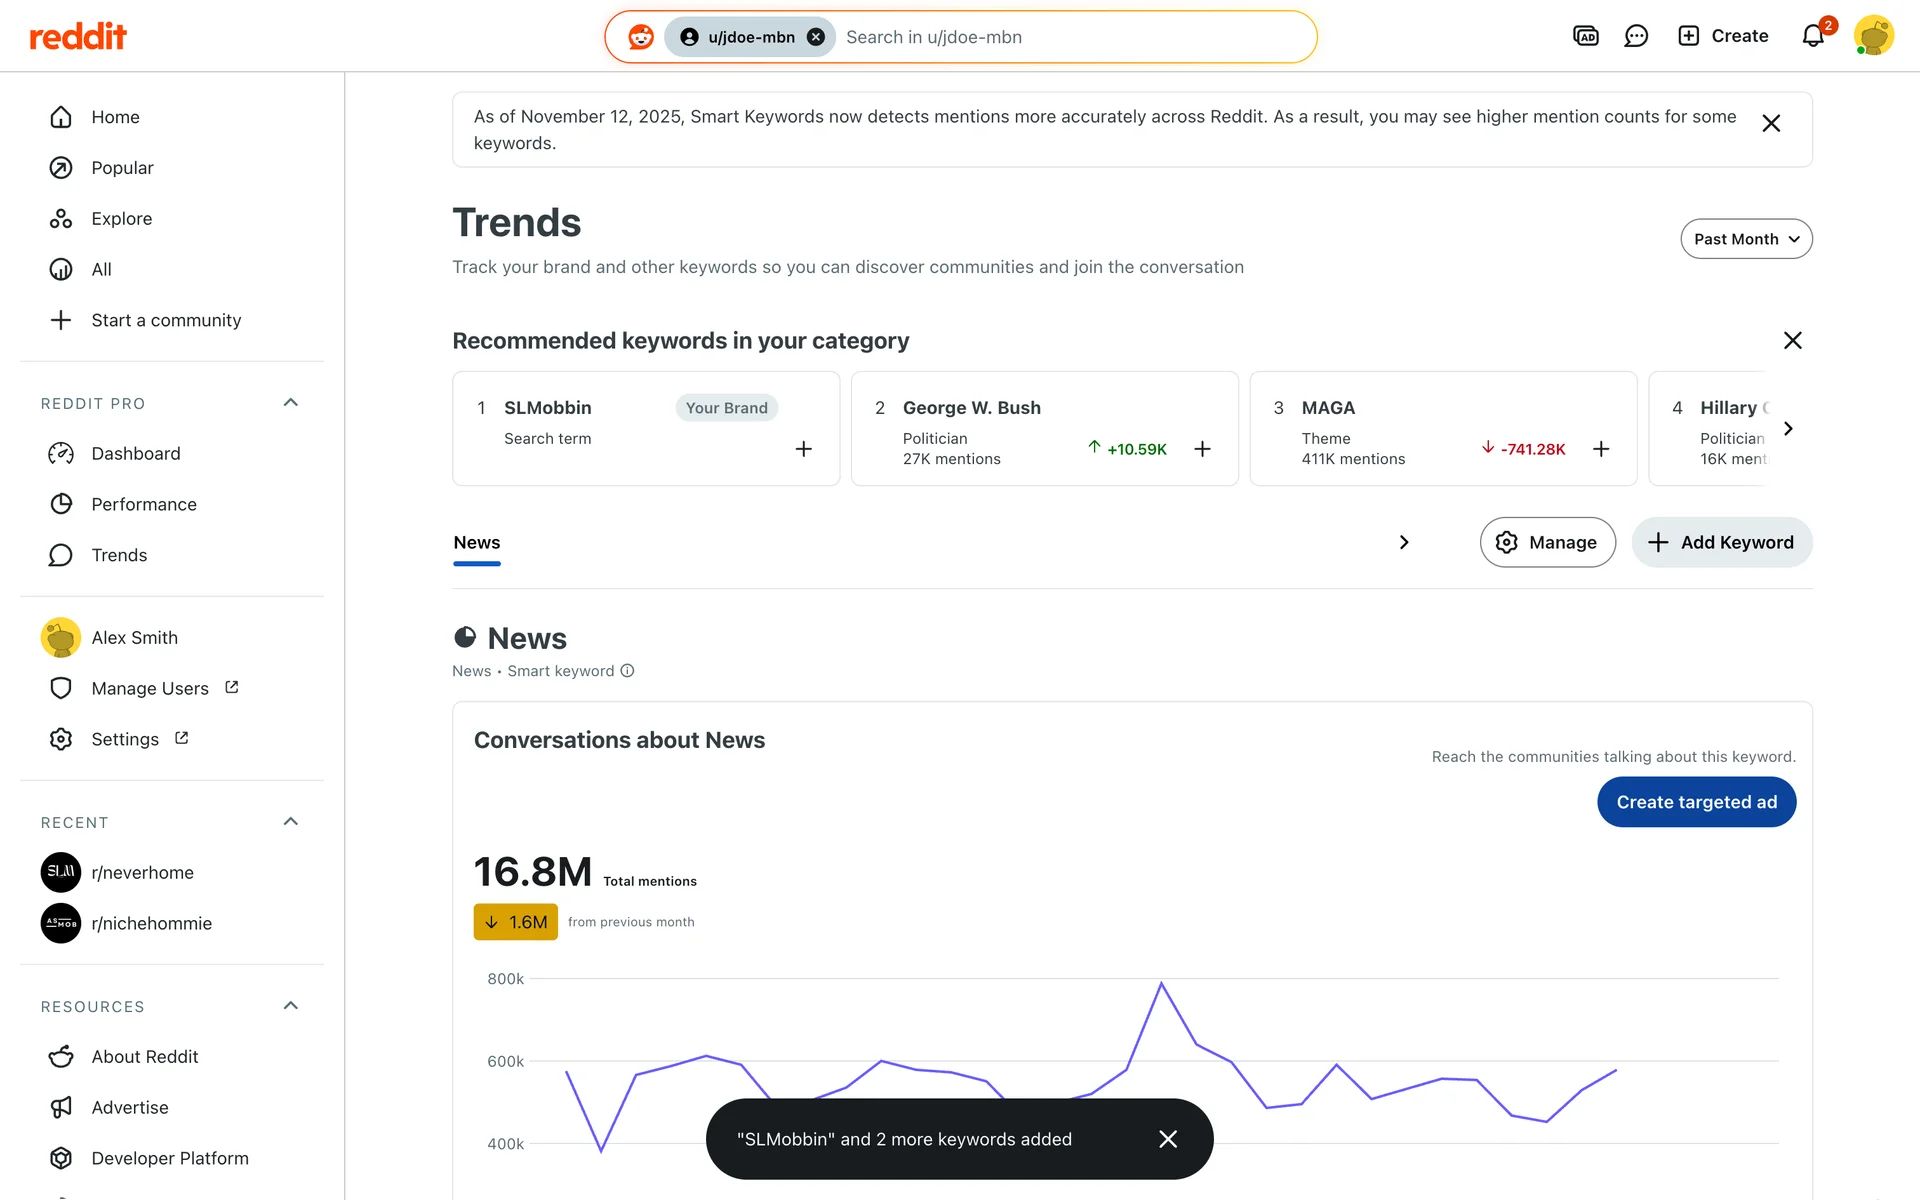Viewport: 1920px width, 1200px height.
Task: Open the notifications bell icon
Action: [x=1813, y=37]
